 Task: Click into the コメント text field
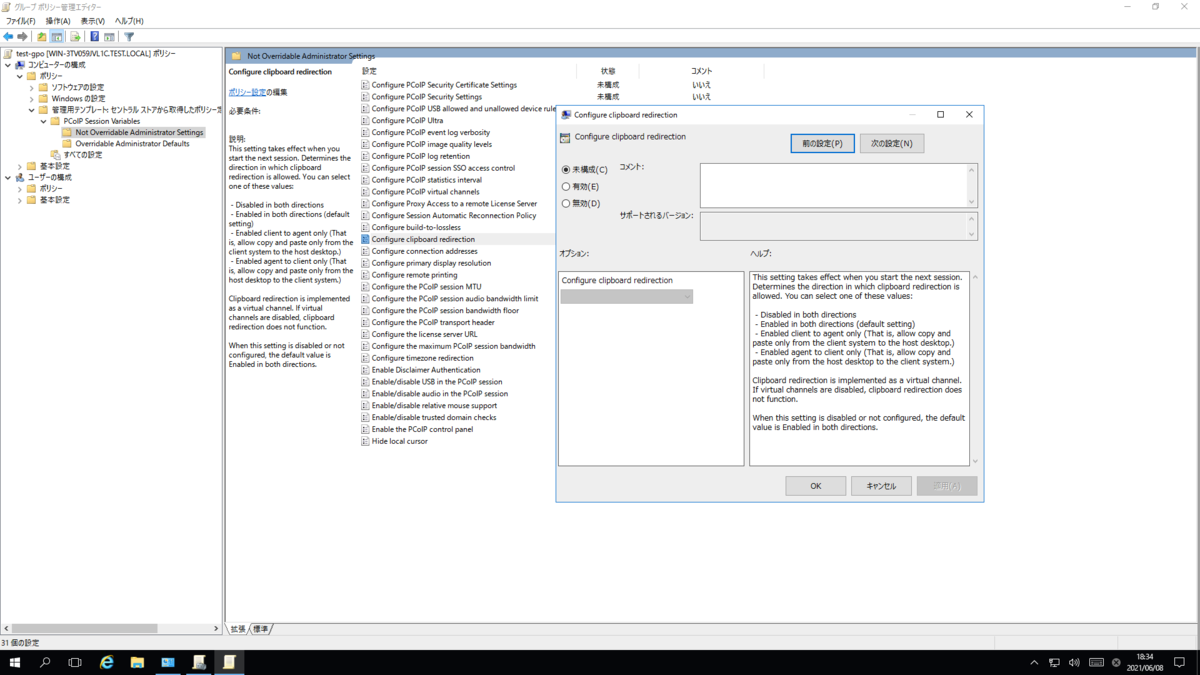[833, 186]
